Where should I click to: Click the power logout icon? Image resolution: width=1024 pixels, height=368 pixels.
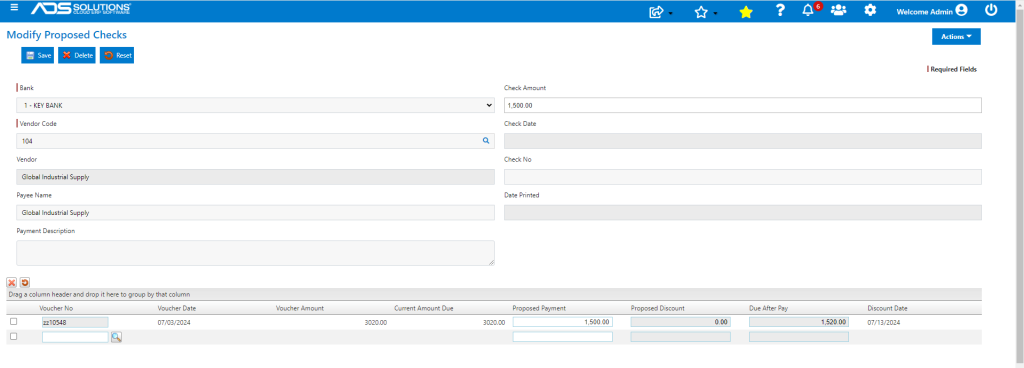point(991,10)
